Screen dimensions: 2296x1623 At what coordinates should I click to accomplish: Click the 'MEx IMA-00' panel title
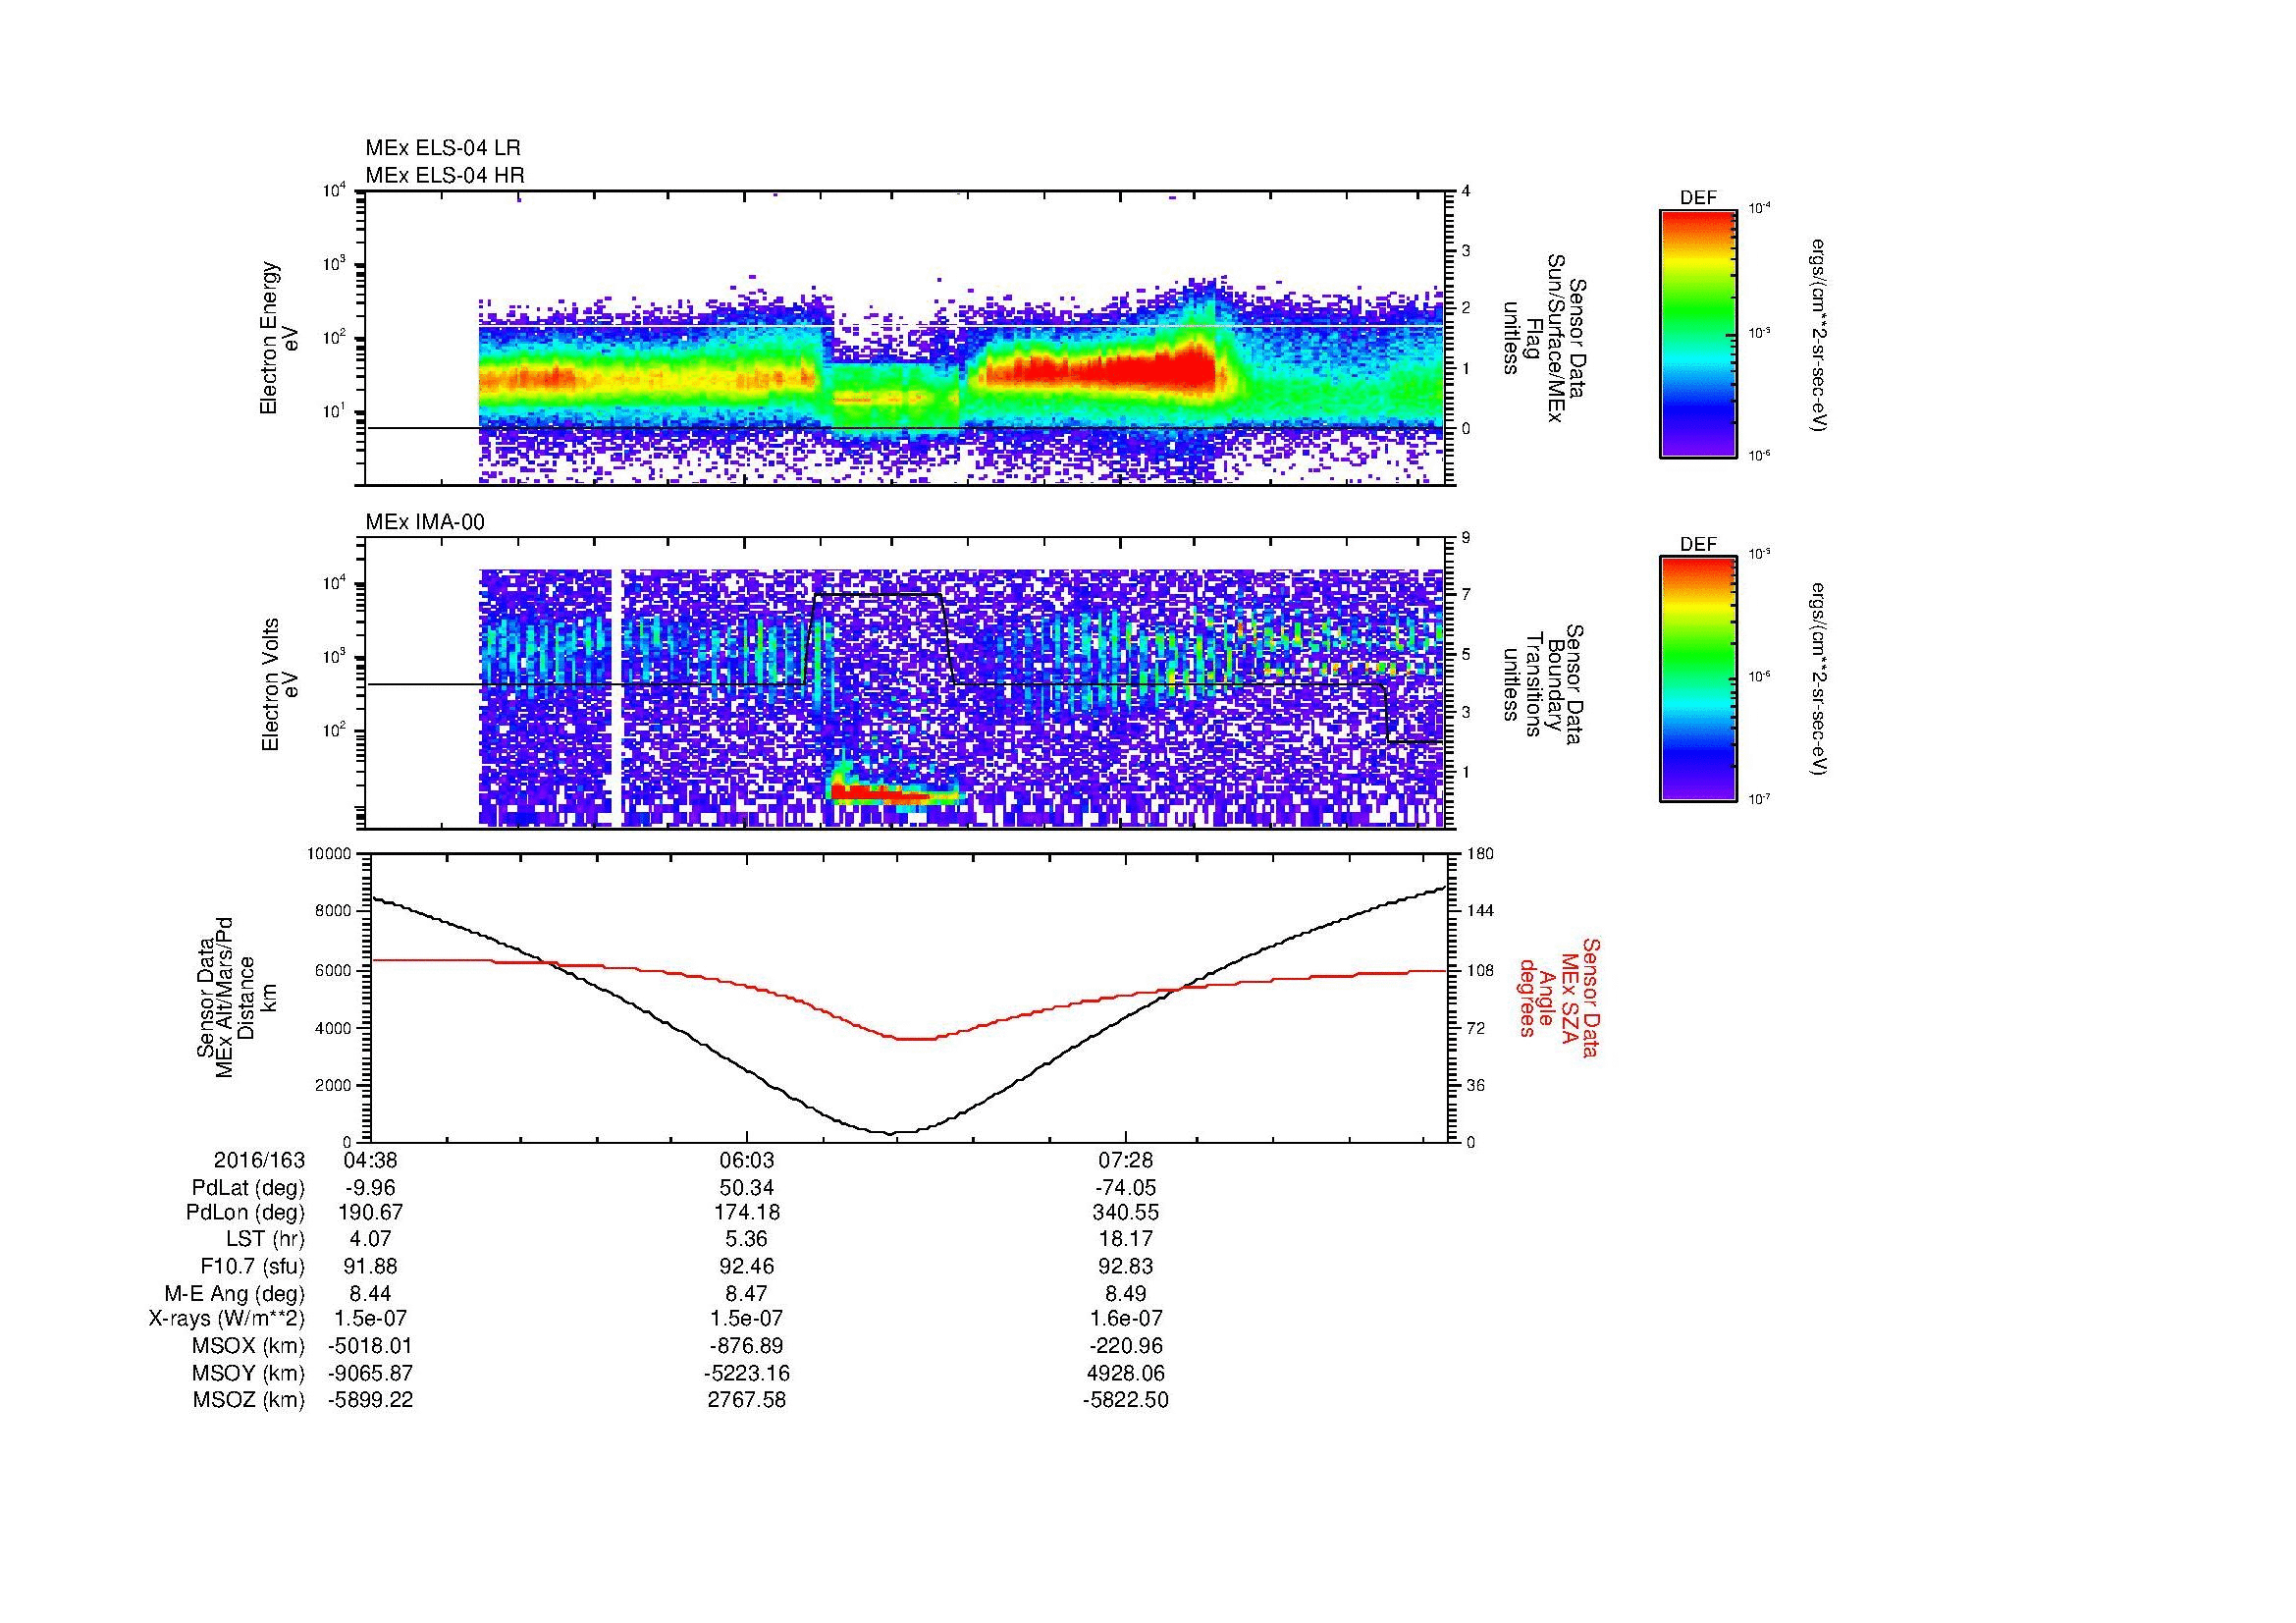point(425,522)
